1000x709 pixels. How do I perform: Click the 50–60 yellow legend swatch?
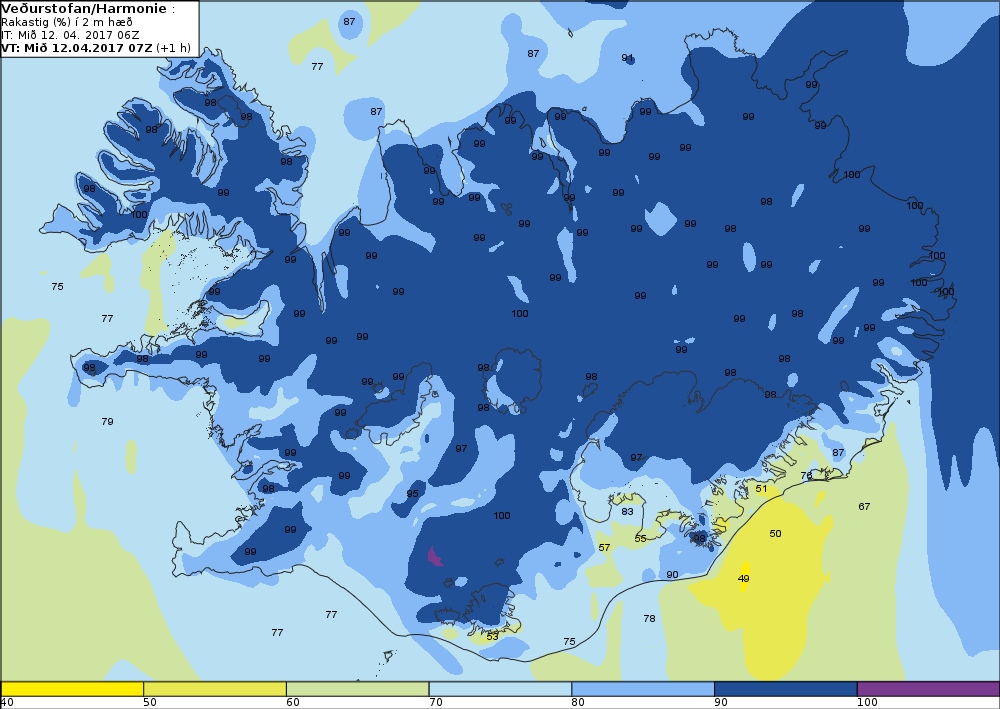click(215, 689)
